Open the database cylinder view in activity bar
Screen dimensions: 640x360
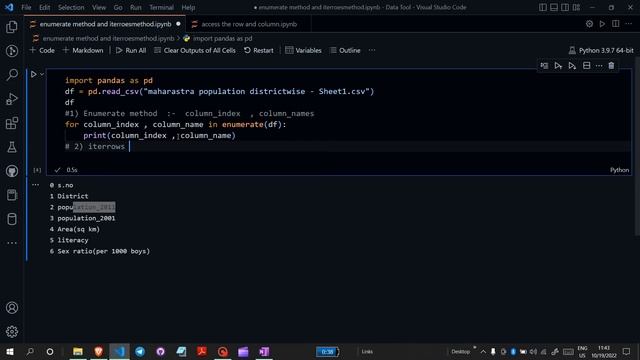point(12,219)
